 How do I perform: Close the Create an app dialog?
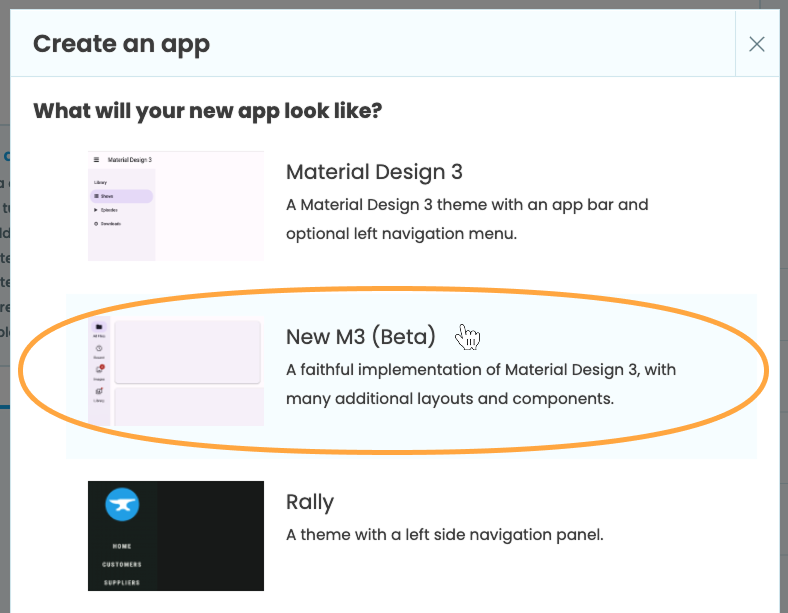(757, 44)
